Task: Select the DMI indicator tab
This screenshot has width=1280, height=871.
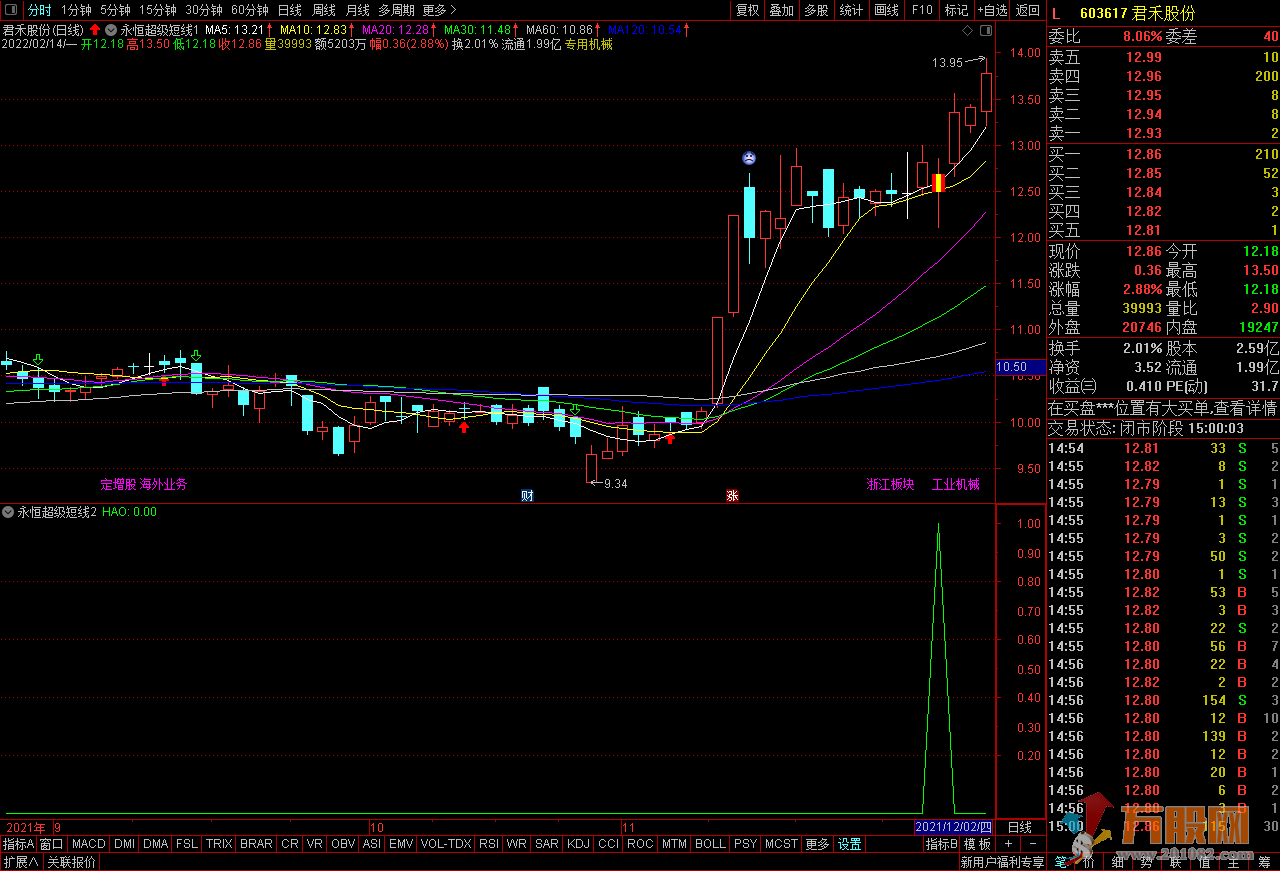Action: tap(124, 844)
